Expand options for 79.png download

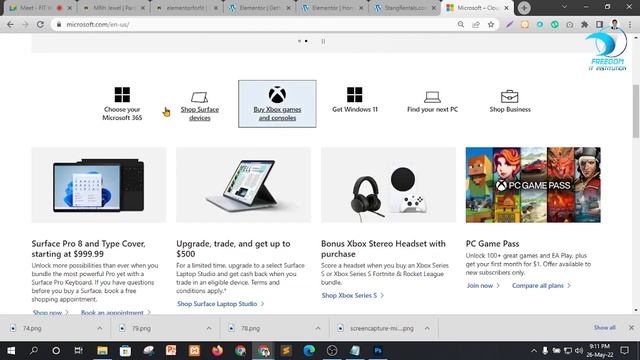coord(209,328)
